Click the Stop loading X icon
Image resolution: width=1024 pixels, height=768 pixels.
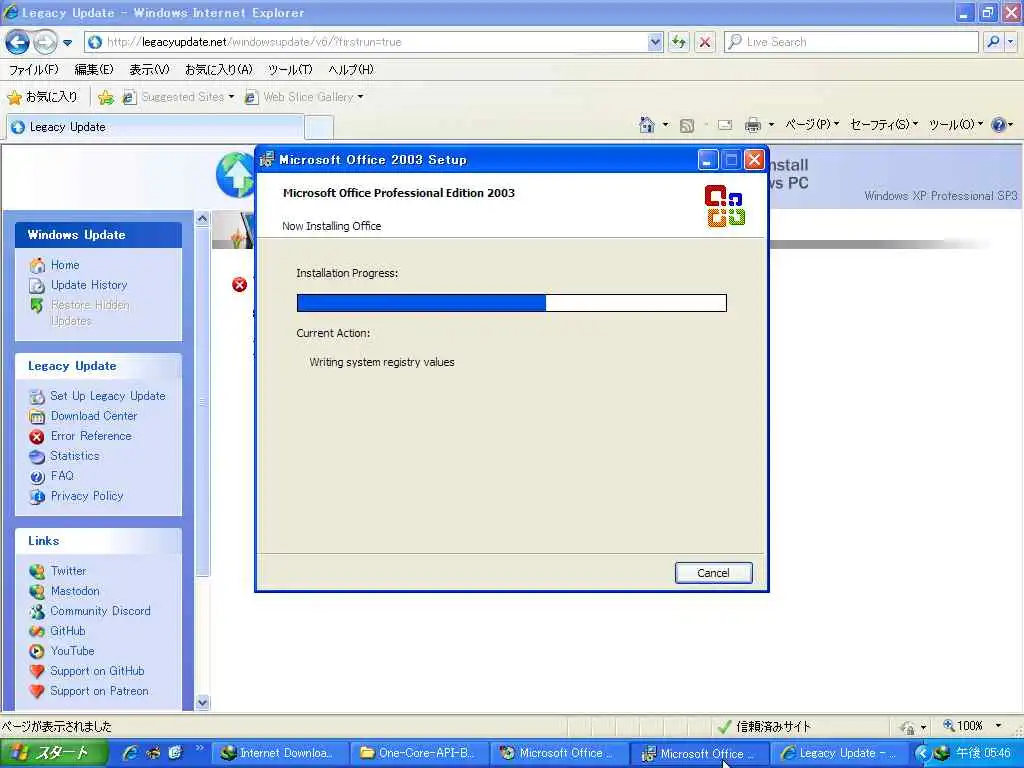(x=705, y=42)
